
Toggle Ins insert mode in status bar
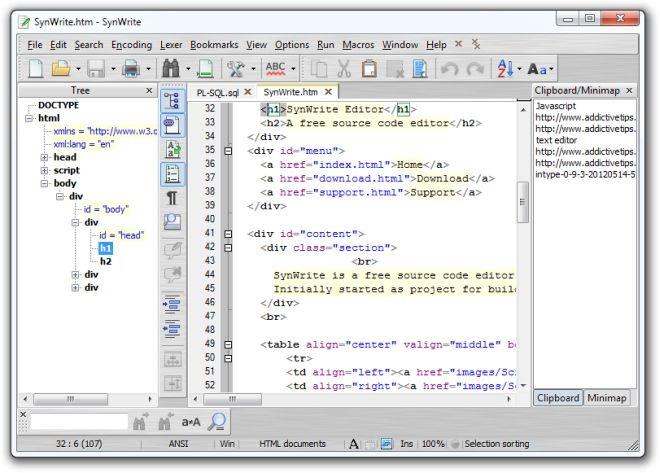[x=406, y=444]
